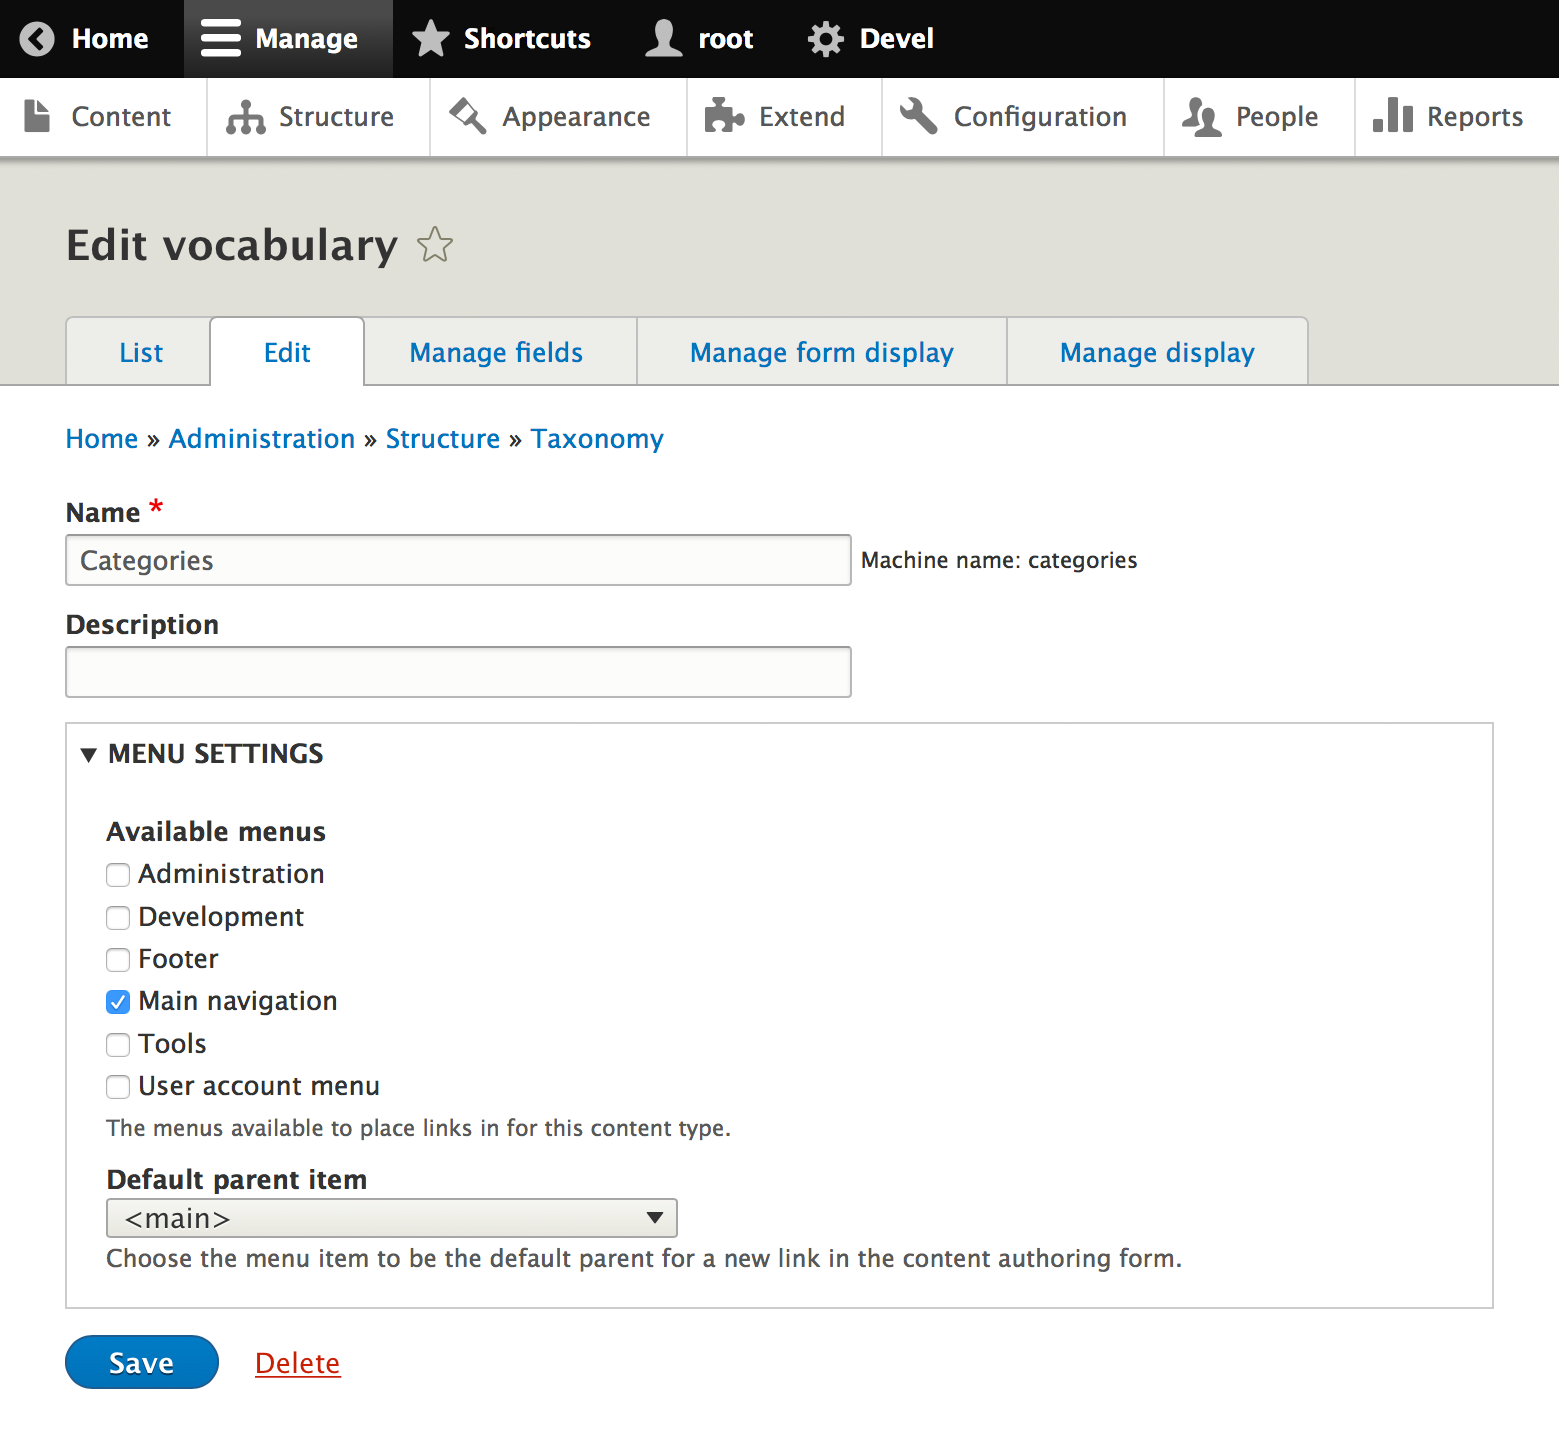Switch to the Manage fields tab
1559x1454 pixels.
click(x=496, y=353)
